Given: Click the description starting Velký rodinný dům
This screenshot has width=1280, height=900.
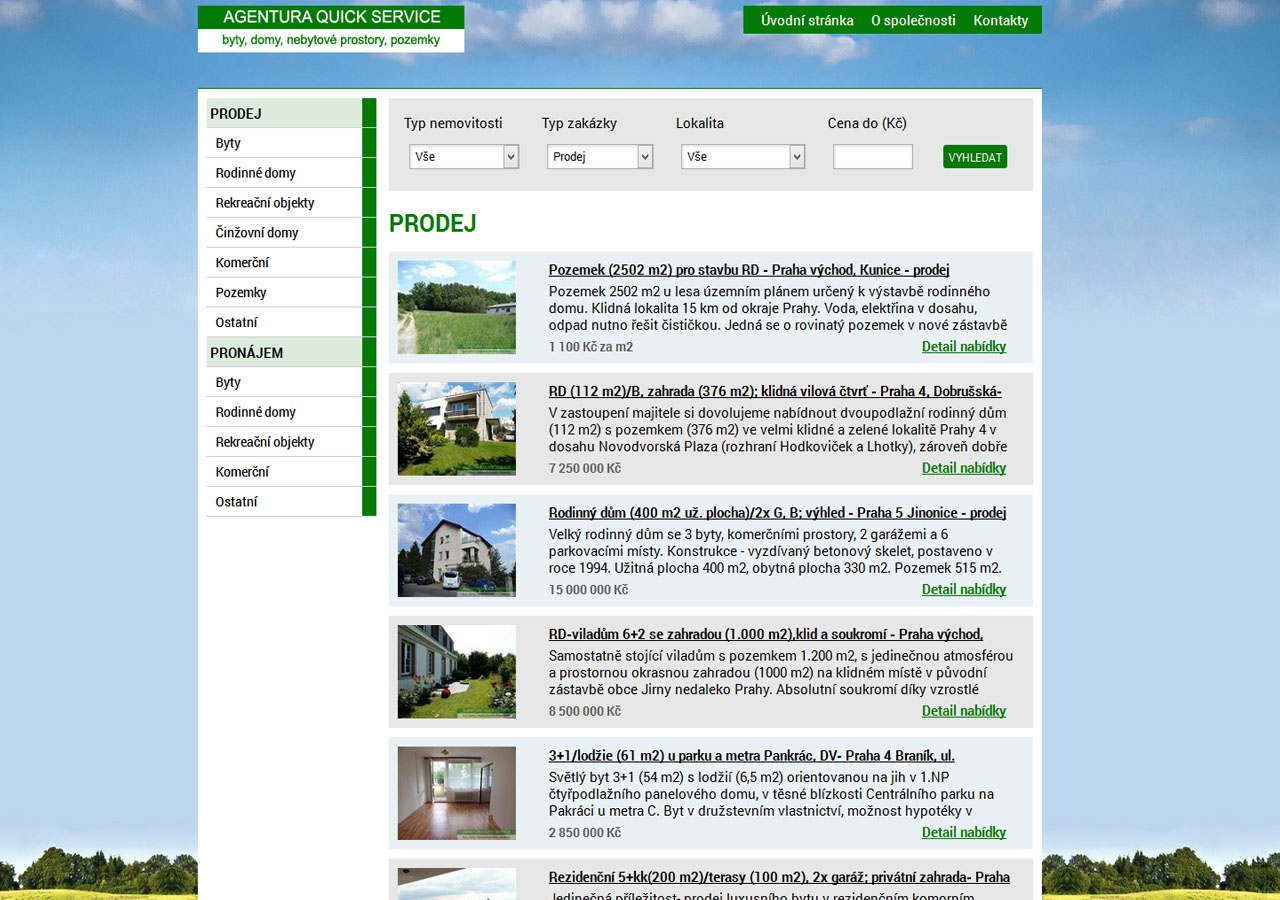Looking at the screenshot, I should [x=775, y=551].
